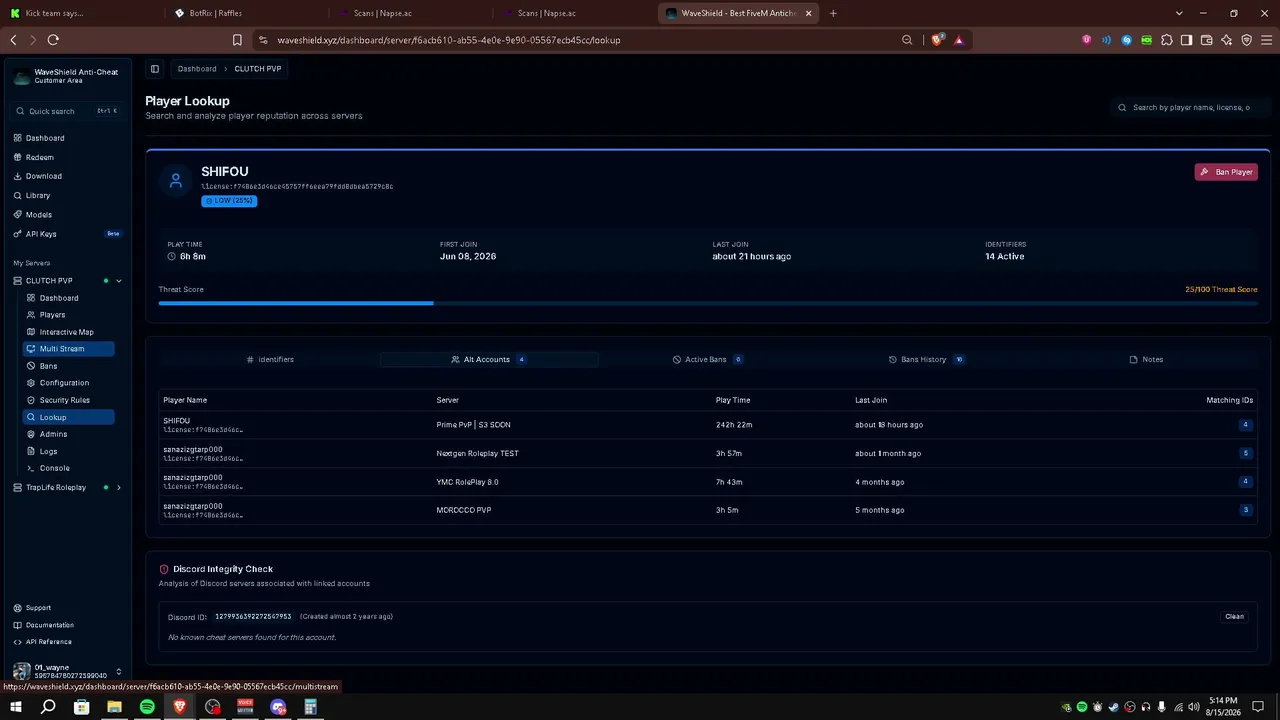The height and width of the screenshot is (720, 1280).
Task: Focus the player name search field
Action: pyautogui.click(x=1190, y=107)
